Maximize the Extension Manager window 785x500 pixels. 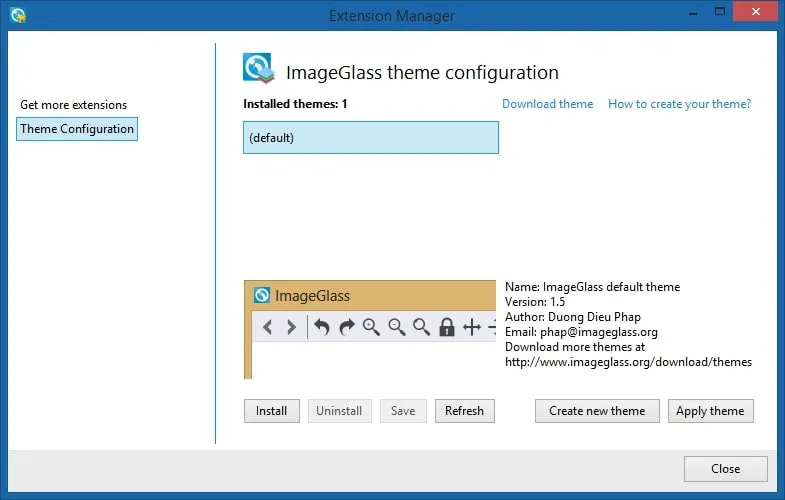(x=719, y=12)
